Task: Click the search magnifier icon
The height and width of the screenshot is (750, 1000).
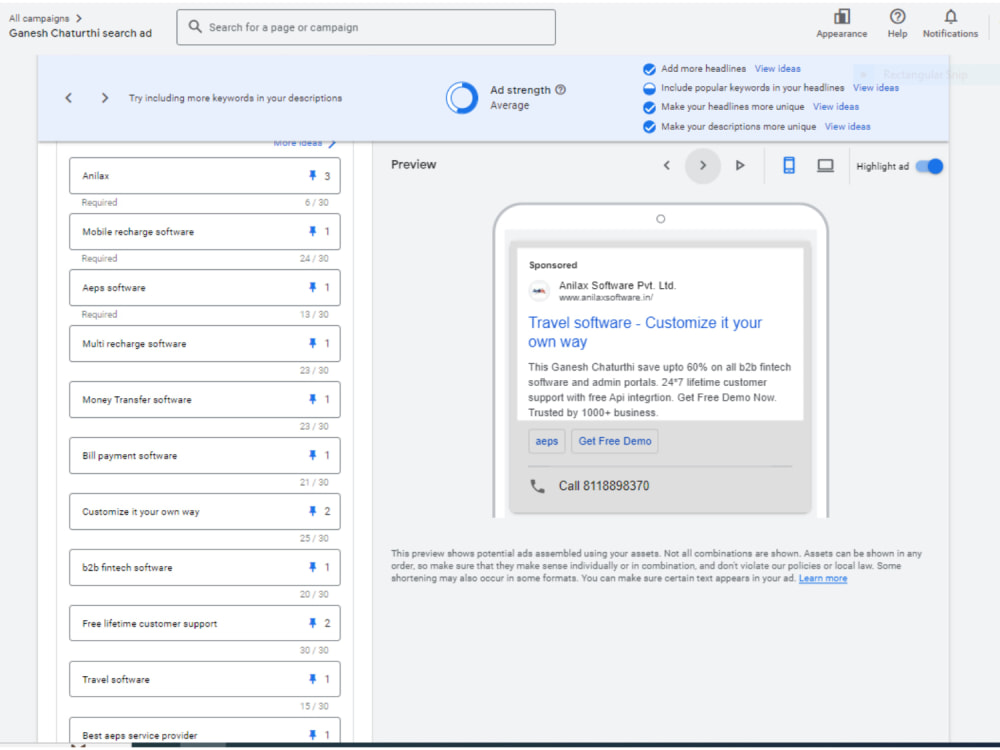Action: point(195,27)
